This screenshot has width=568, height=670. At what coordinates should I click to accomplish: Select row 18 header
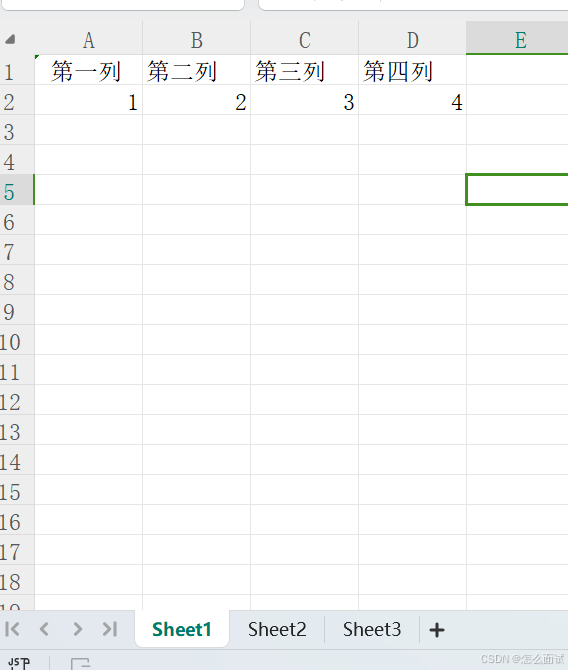point(17,580)
